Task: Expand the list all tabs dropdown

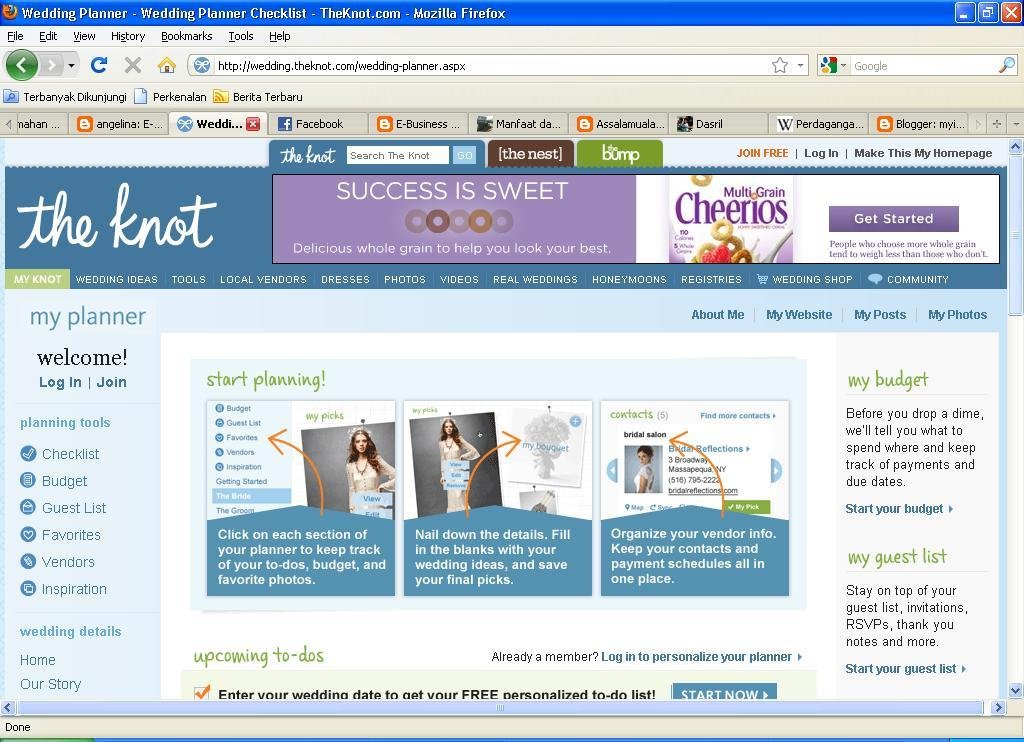Action: click(x=1015, y=124)
